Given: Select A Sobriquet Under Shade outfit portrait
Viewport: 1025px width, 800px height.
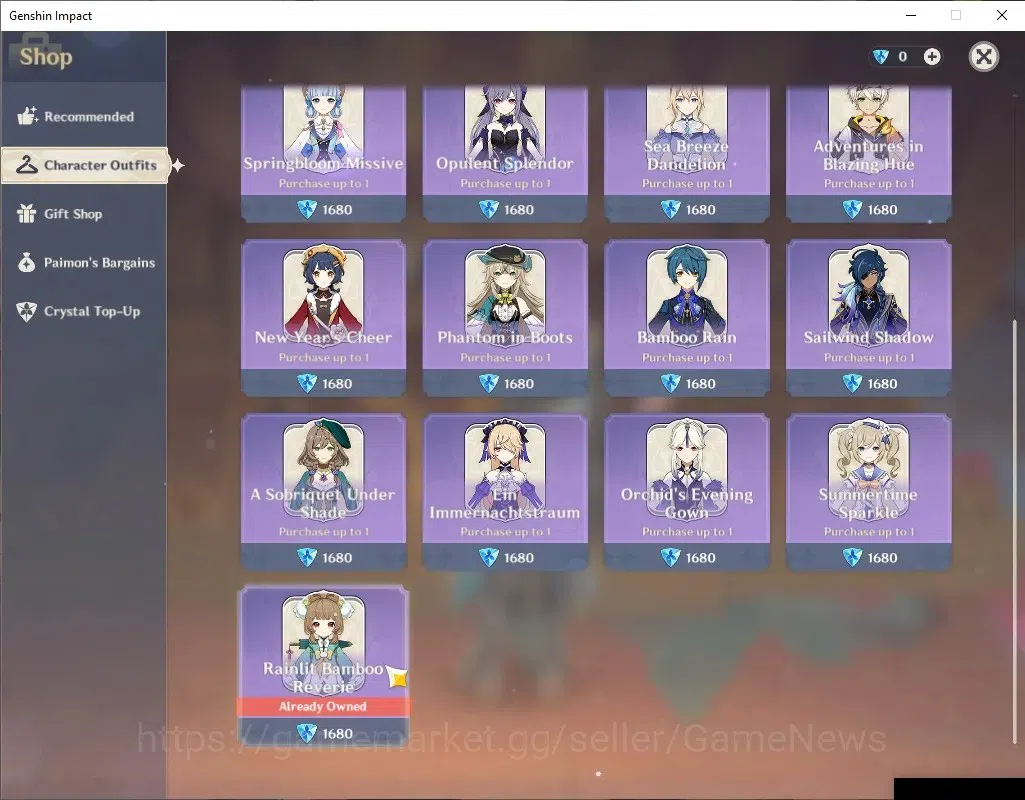Looking at the screenshot, I should tap(324, 469).
